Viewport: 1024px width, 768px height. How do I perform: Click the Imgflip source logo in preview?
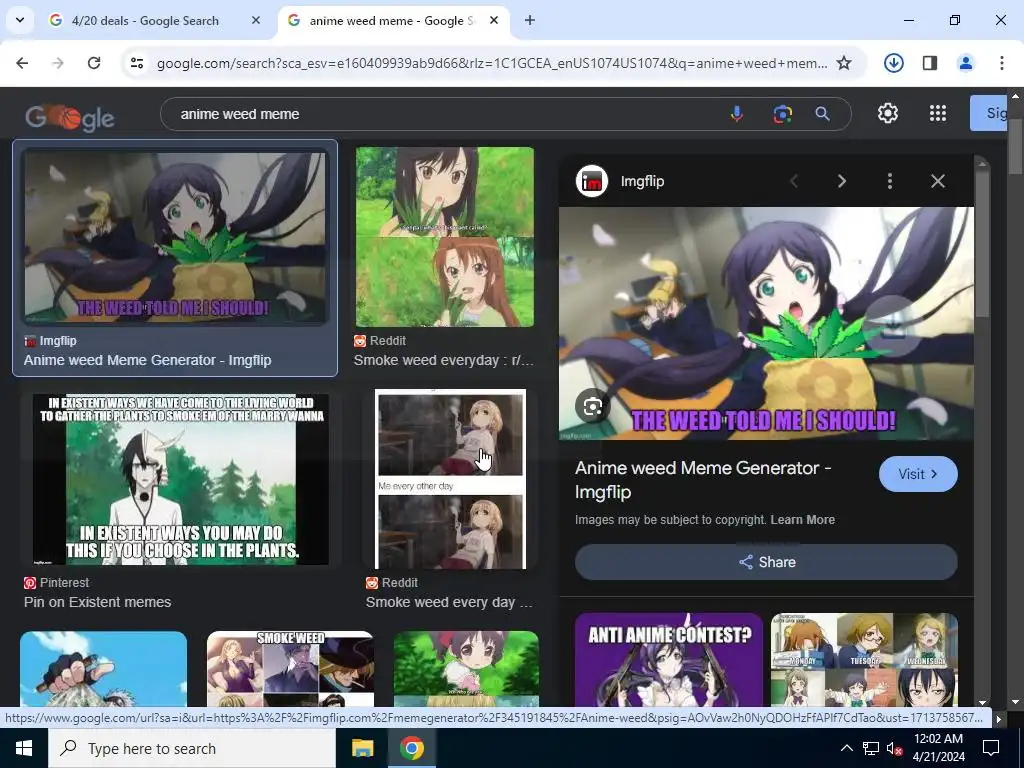[592, 181]
